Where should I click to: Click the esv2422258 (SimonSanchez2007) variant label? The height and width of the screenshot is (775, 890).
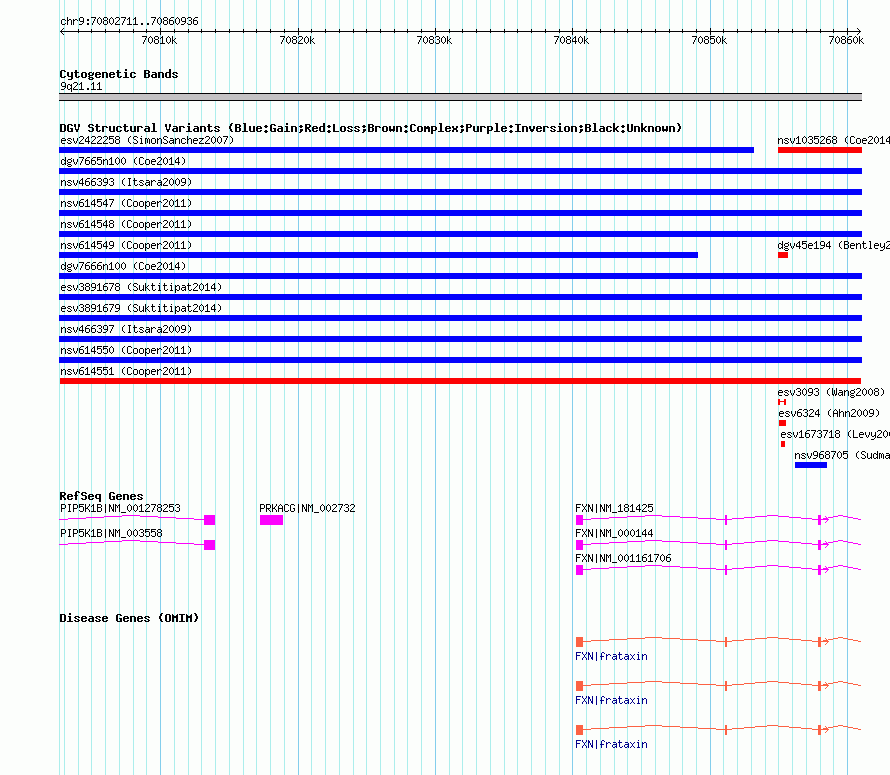click(x=147, y=140)
